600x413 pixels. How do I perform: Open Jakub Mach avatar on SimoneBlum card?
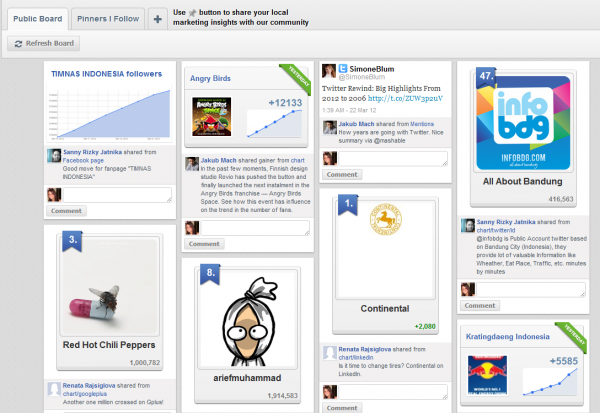[x=330, y=127]
